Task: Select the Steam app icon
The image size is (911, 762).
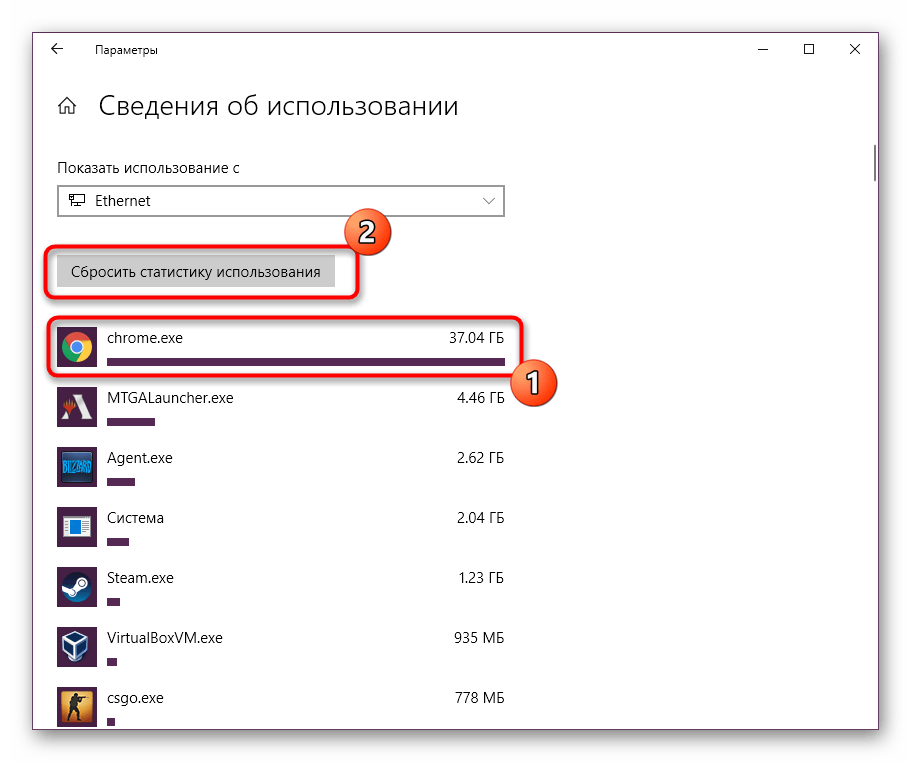Action: click(x=77, y=587)
